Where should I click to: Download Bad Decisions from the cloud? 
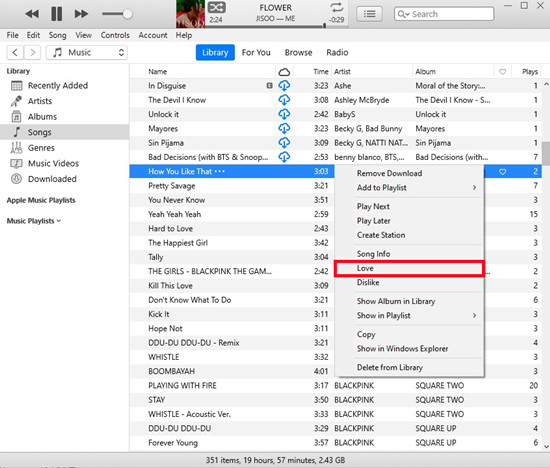tap(284, 157)
